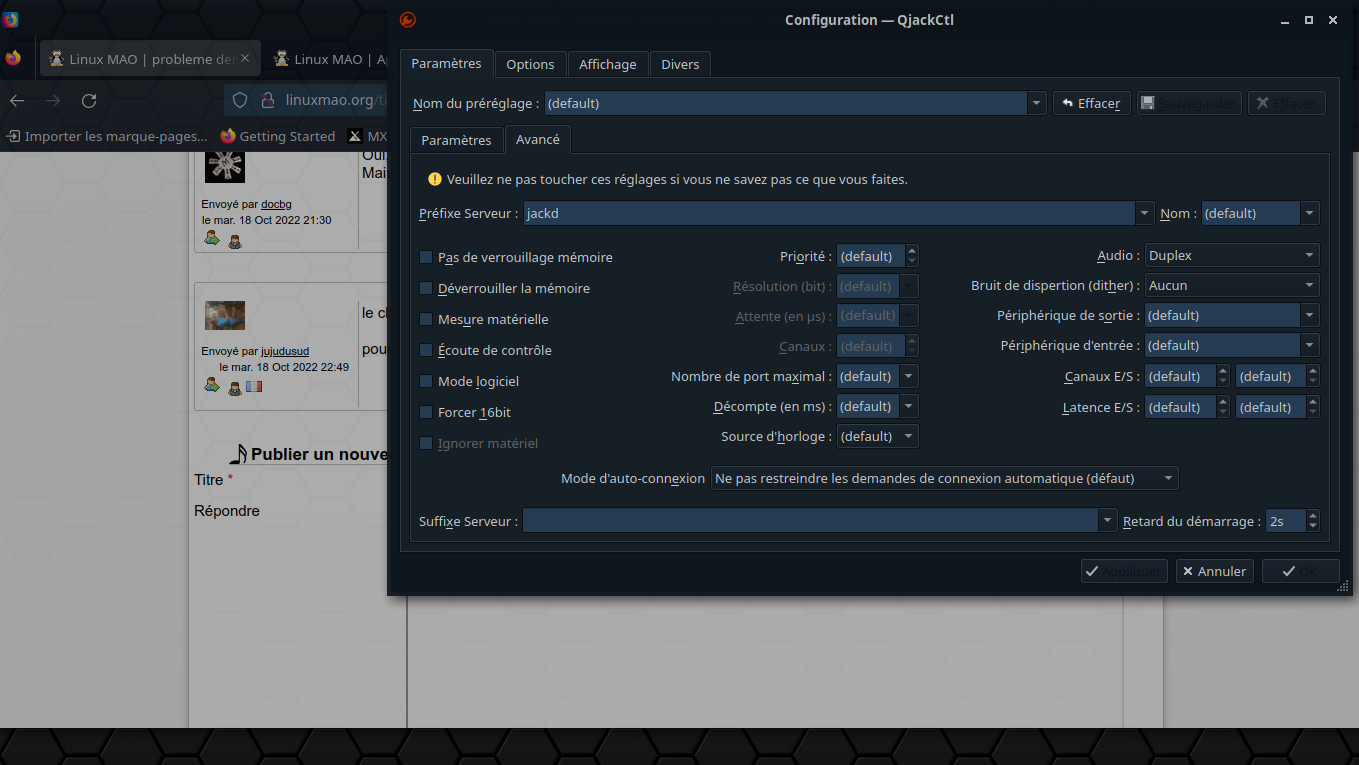1359x765 pixels.
Task: Click the Effacer button with the undo arrow
Action: click(1092, 103)
